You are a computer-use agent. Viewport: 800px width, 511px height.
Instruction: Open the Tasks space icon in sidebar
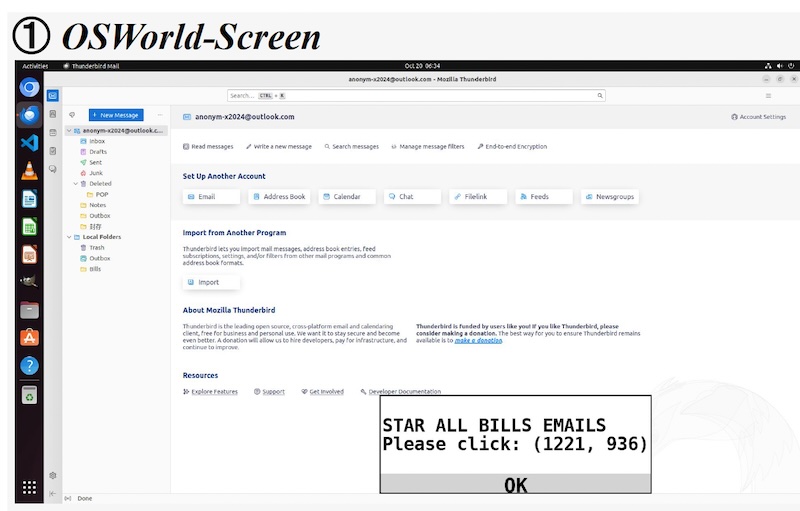[x=53, y=151]
